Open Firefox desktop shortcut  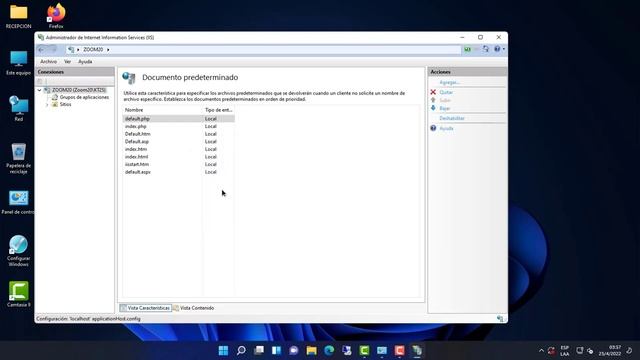click(56, 16)
